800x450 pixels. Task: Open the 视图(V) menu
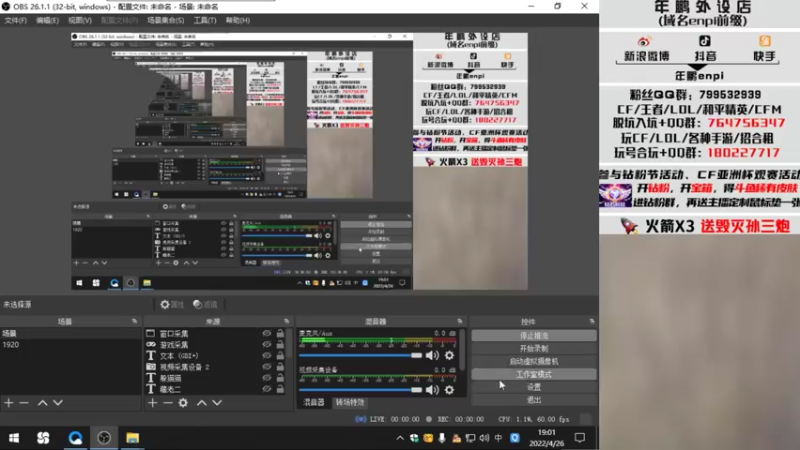click(80, 20)
